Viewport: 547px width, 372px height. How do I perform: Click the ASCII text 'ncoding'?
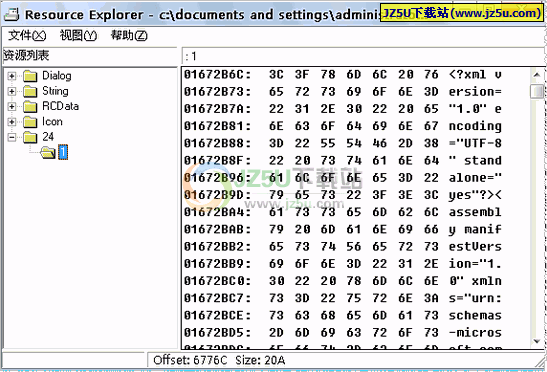click(475, 126)
